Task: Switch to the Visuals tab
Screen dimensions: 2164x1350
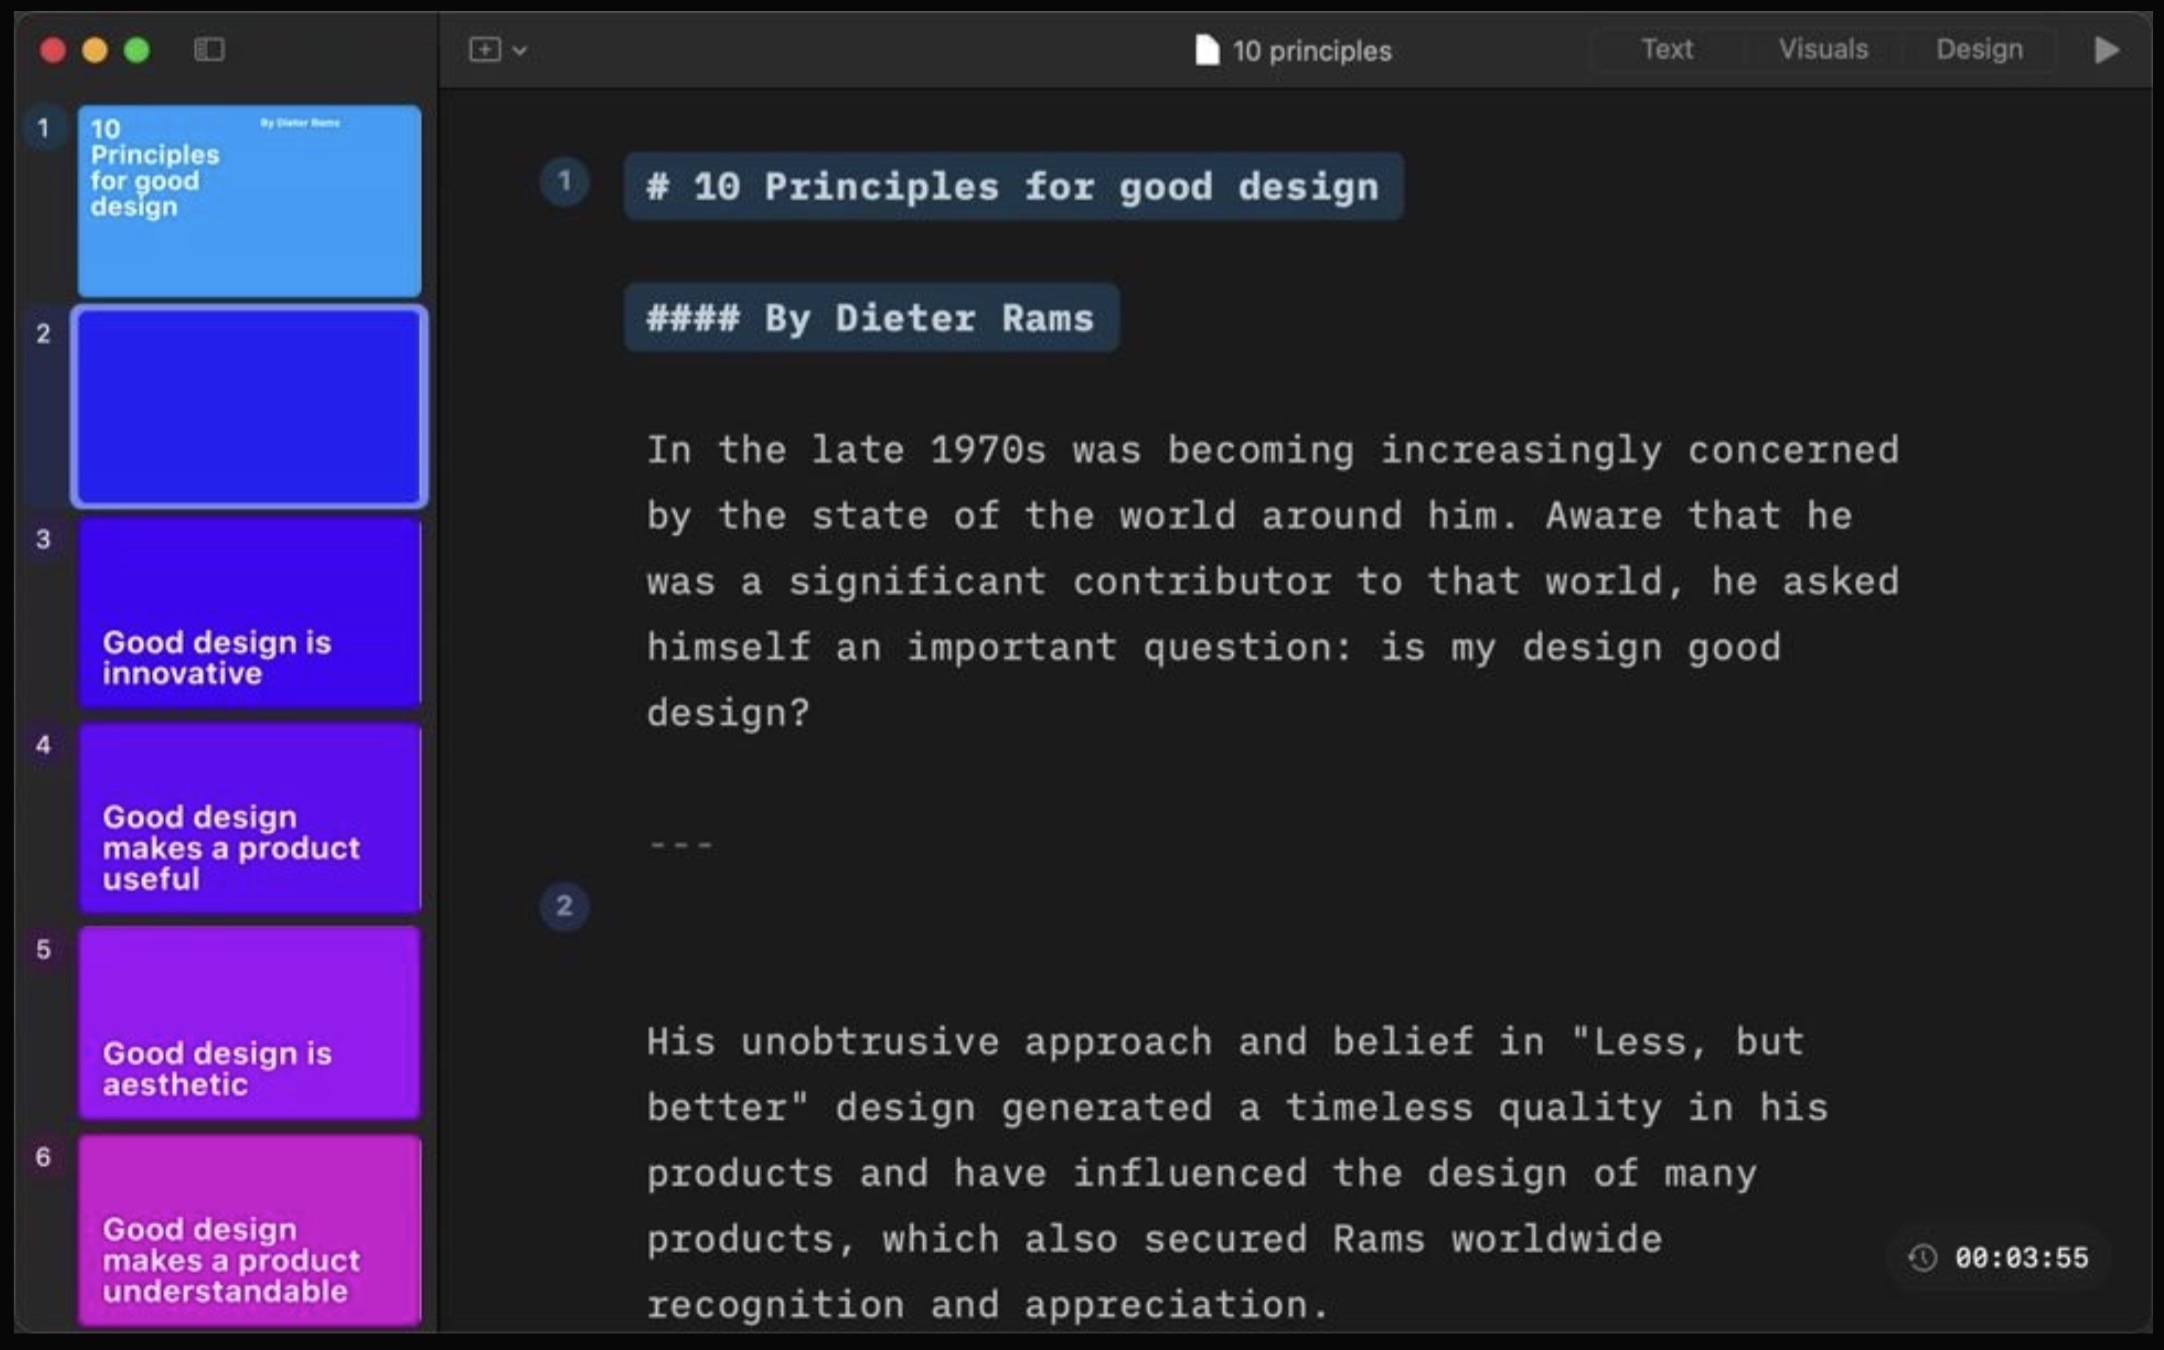Action: [x=1822, y=49]
